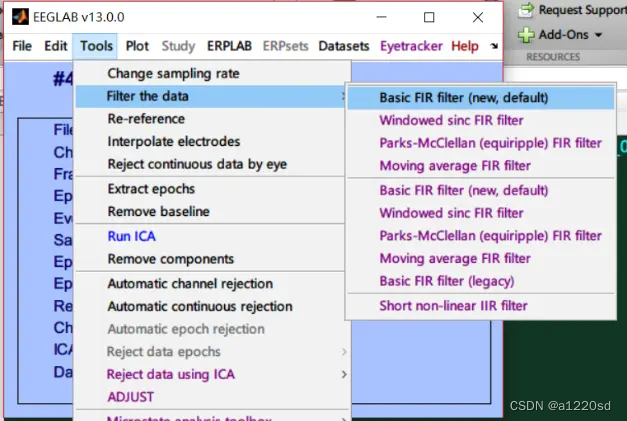Expand the Reject data epochs submenu arrow

coord(344,352)
